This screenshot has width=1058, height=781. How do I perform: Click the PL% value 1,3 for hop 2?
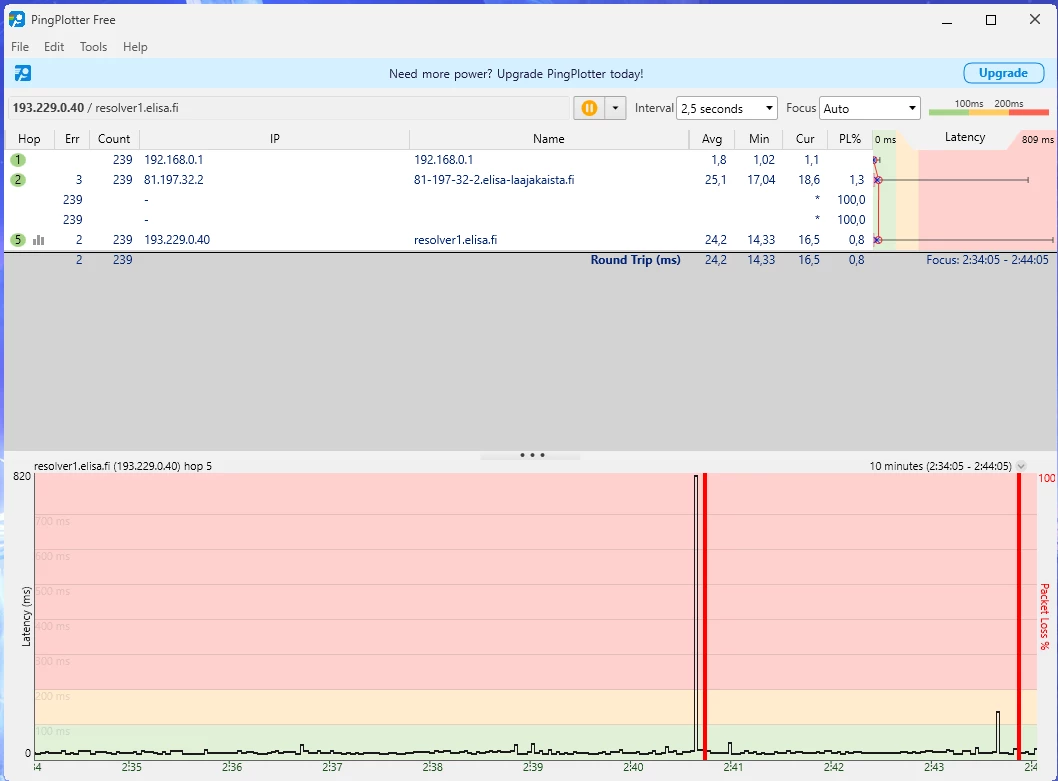pos(856,180)
